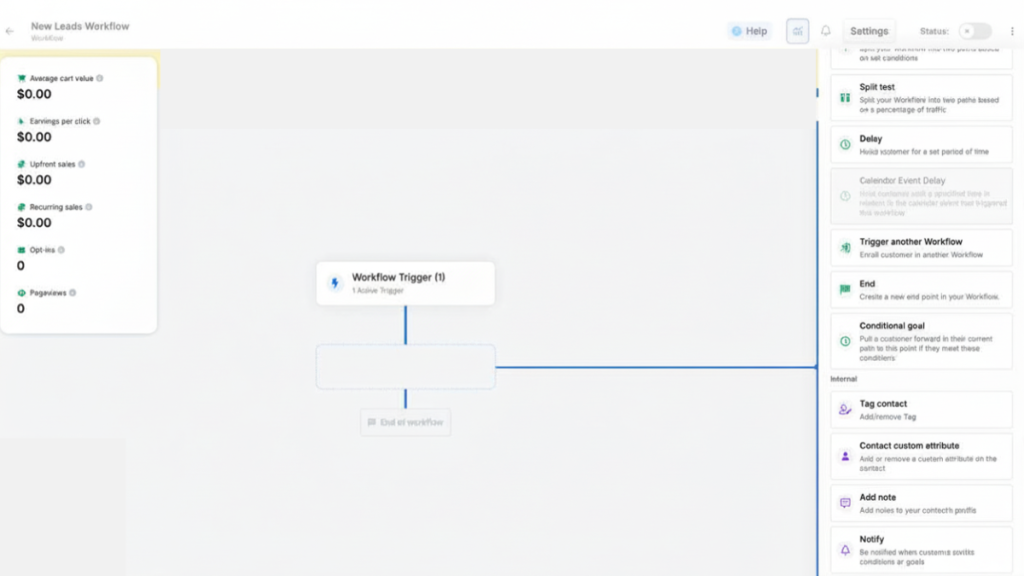The width and height of the screenshot is (1024, 576).
Task: Click the End flag icon
Action: [x=845, y=290]
